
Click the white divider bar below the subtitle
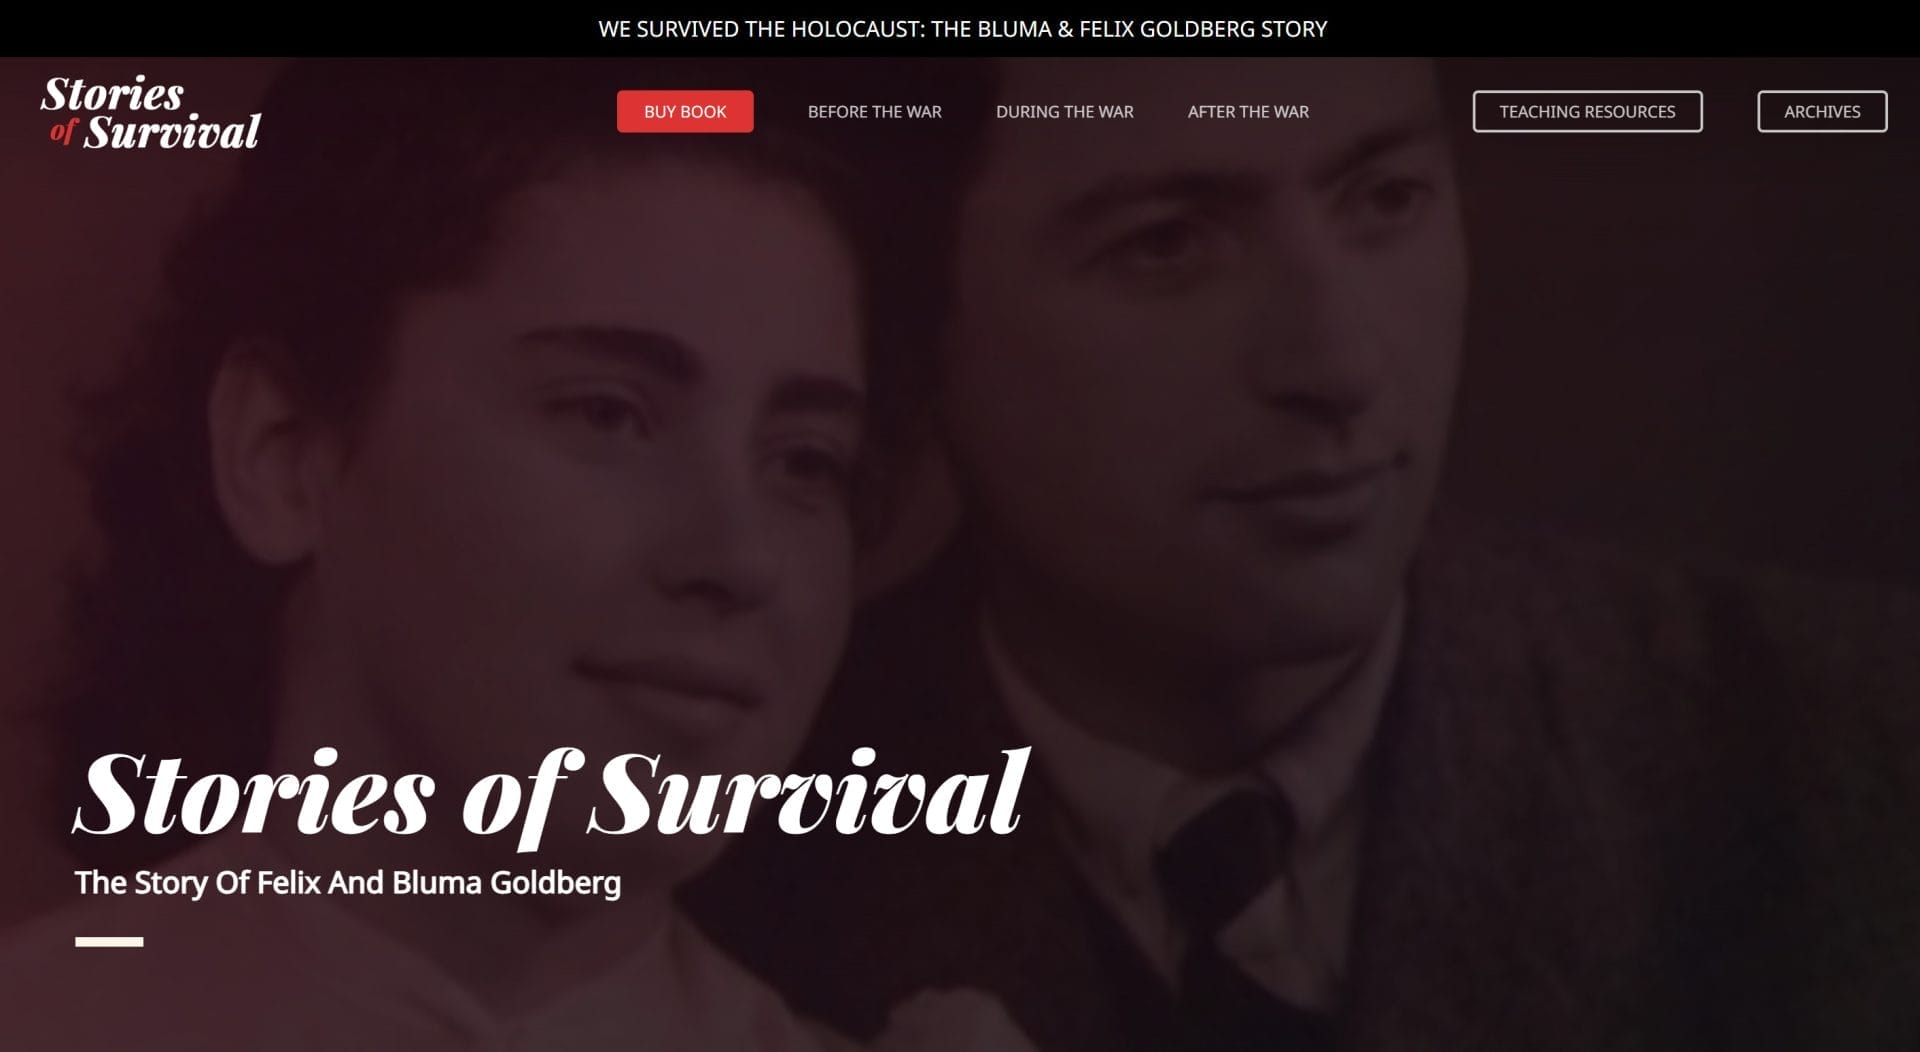pos(109,942)
